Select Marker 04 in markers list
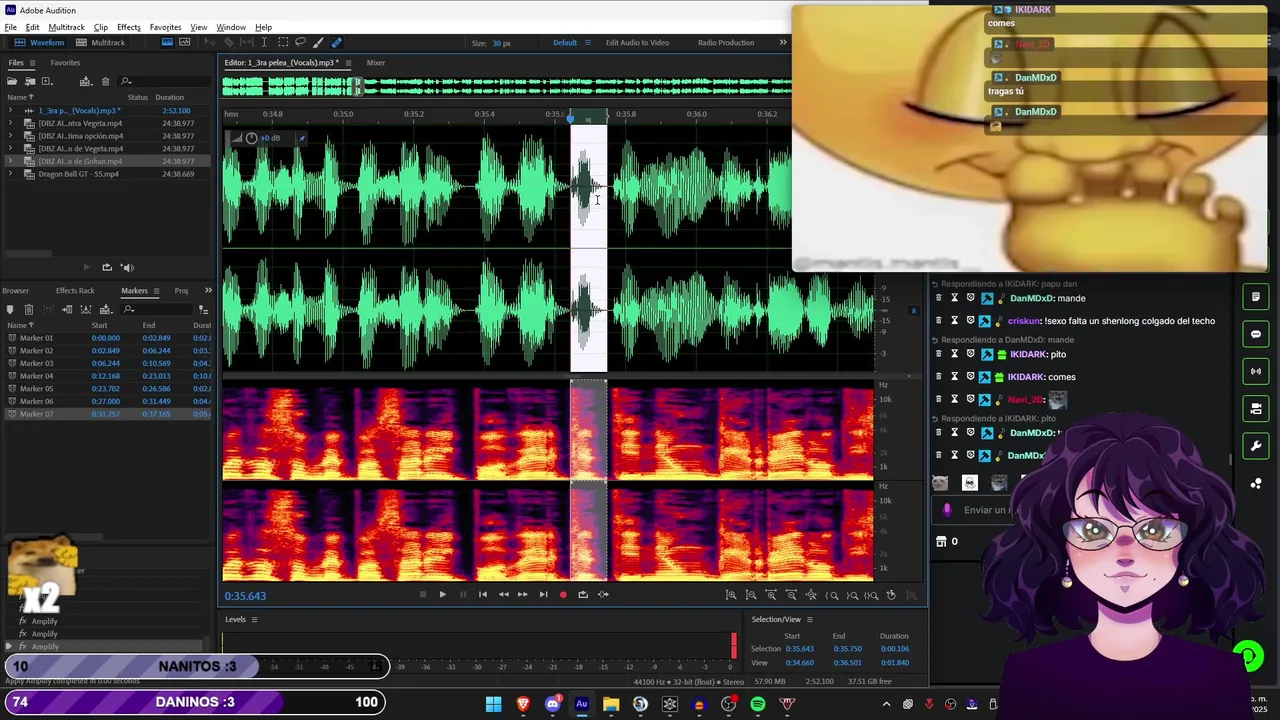 [x=105, y=376]
